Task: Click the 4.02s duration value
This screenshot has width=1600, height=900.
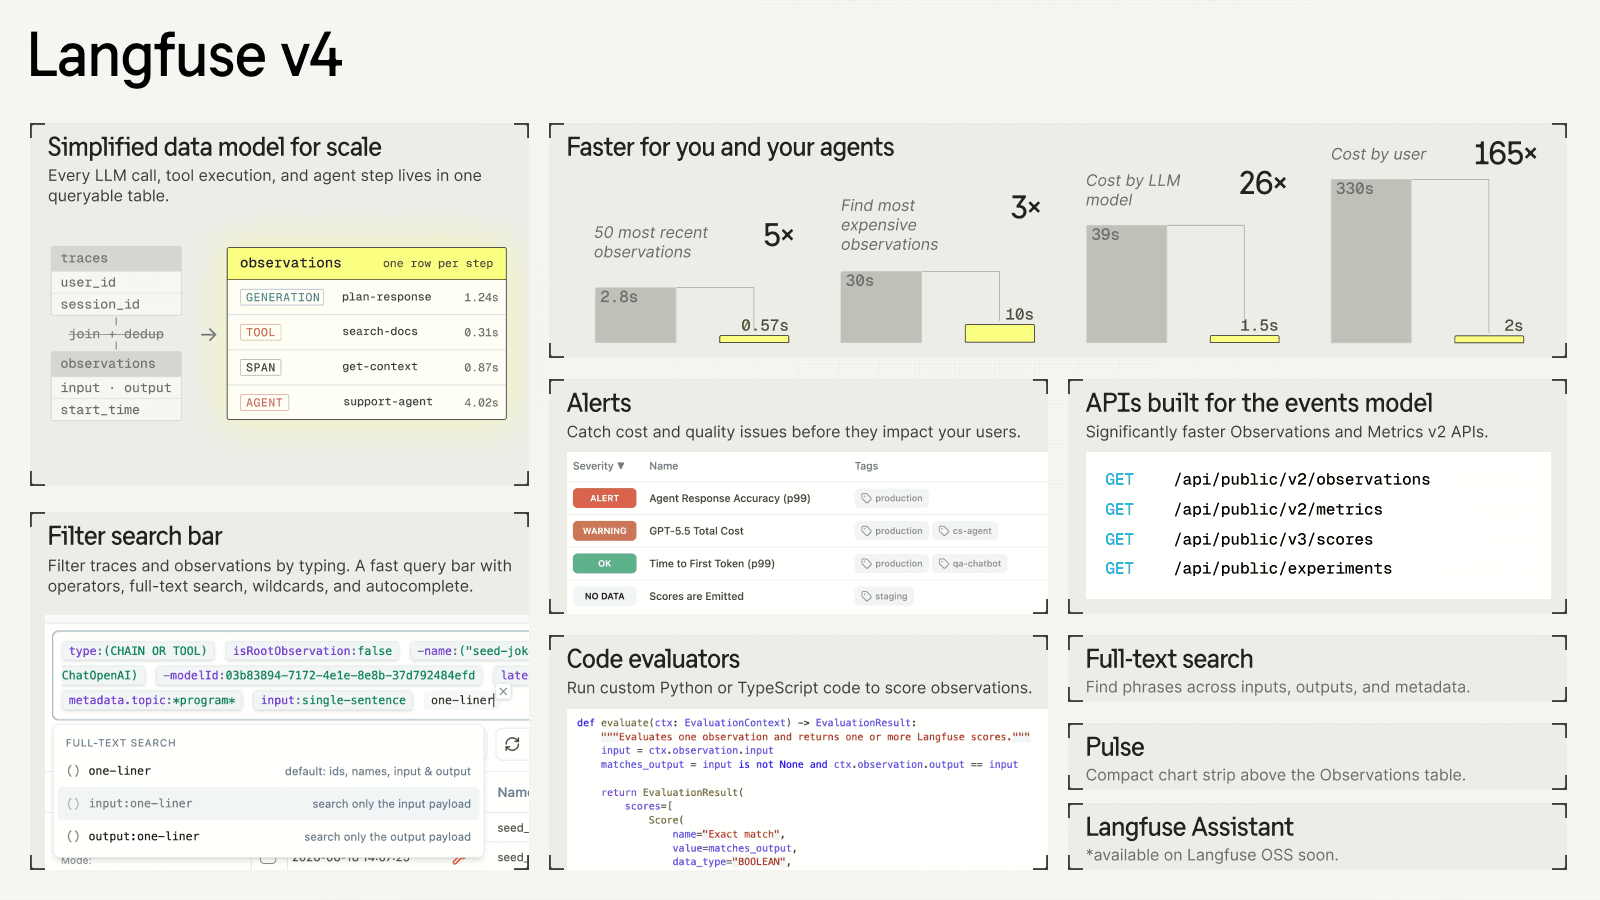Action: [x=481, y=402]
